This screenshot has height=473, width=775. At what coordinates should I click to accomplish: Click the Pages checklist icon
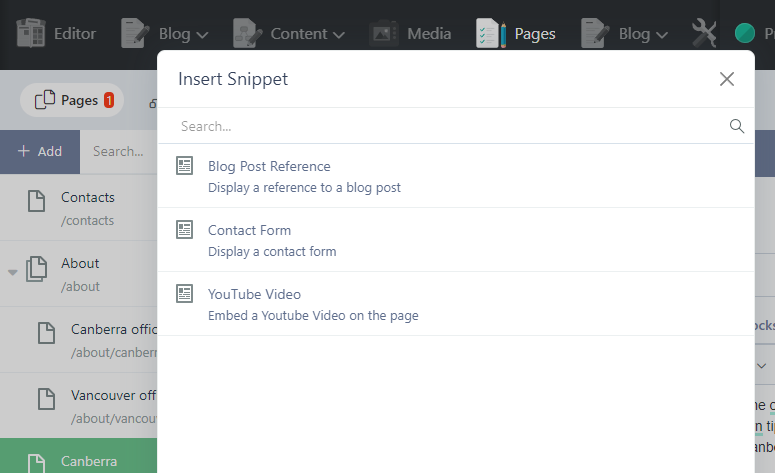[x=491, y=33]
